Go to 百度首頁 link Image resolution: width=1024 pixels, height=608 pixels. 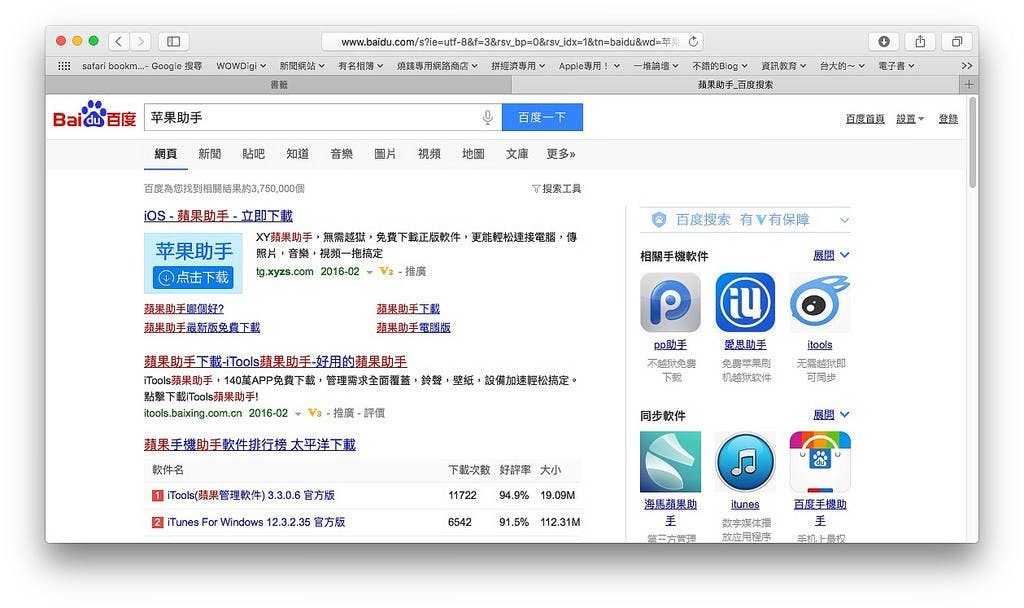click(x=865, y=118)
